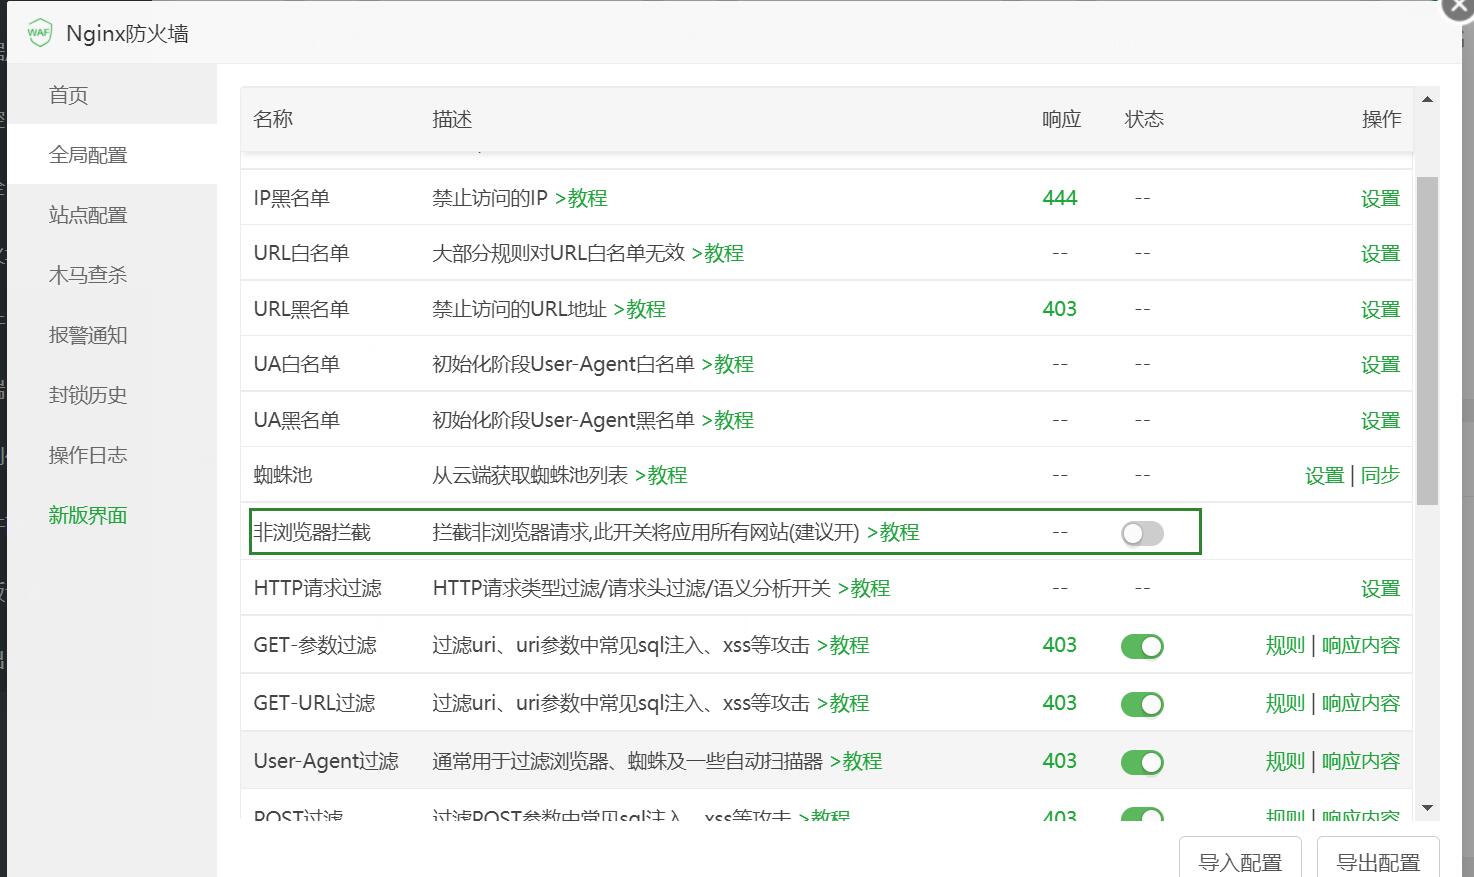Open the 站点配置 section
The width and height of the screenshot is (1474, 877).
pyautogui.click(x=86, y=214)
